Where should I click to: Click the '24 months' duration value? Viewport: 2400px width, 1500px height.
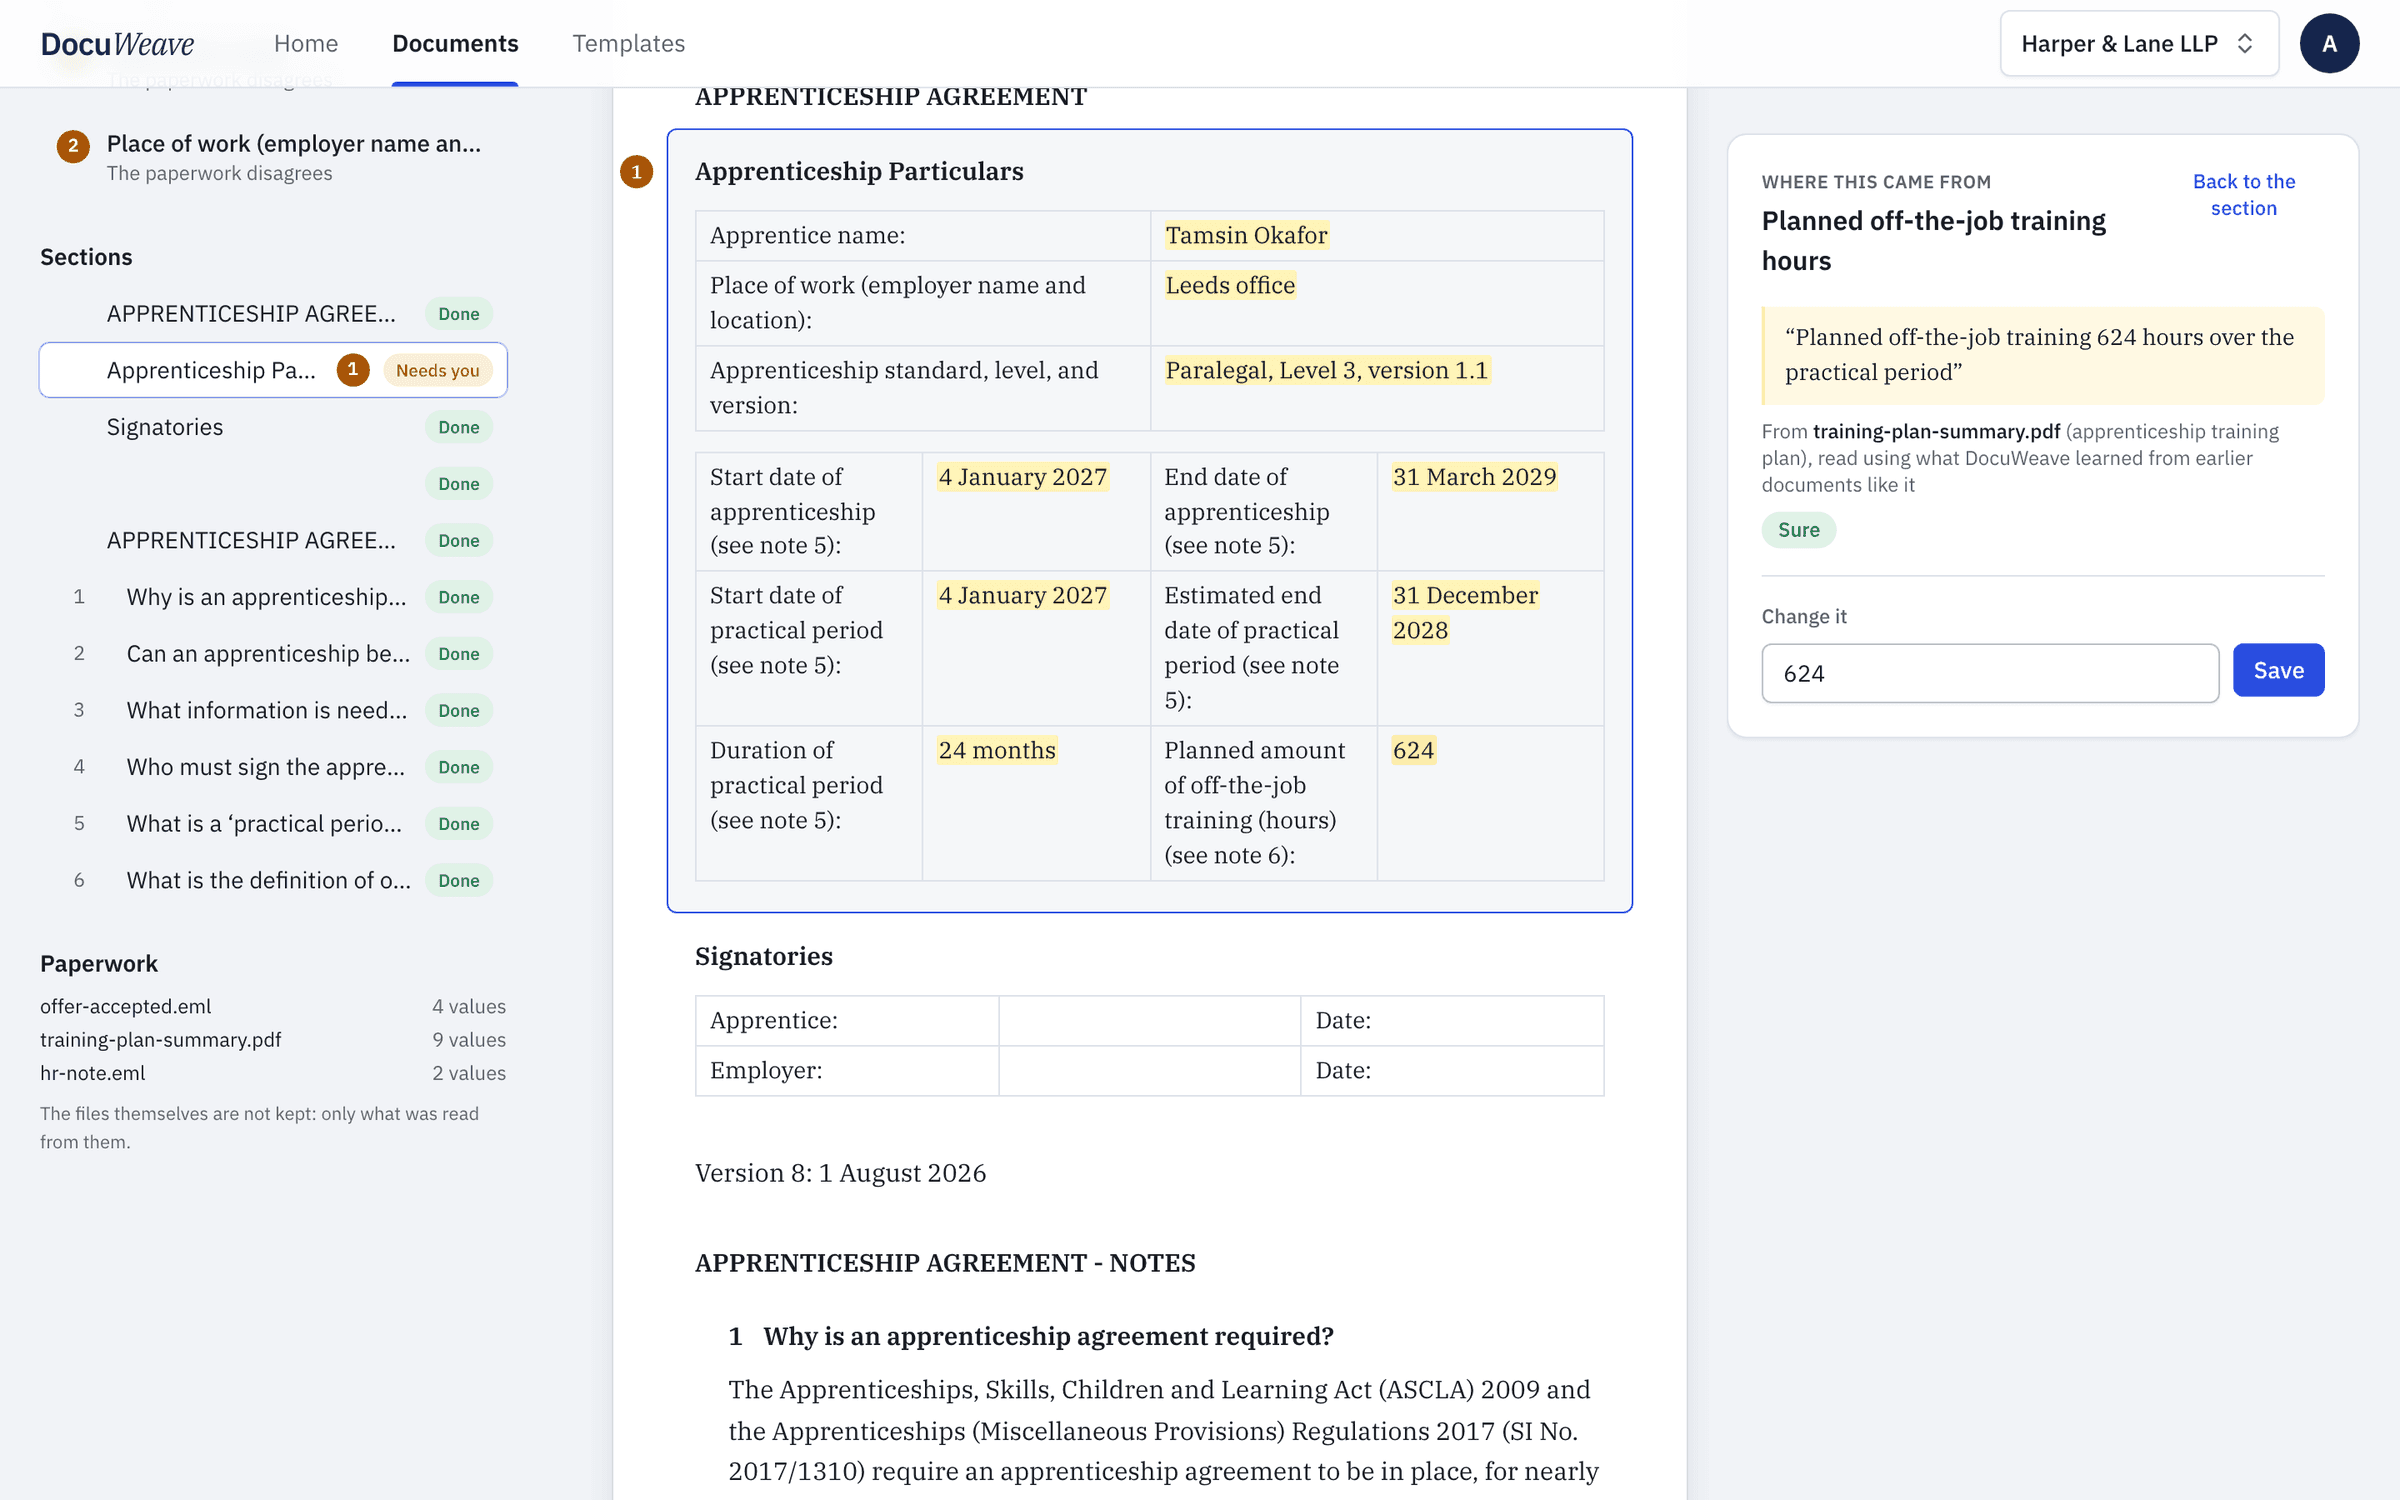pos(997,750)
